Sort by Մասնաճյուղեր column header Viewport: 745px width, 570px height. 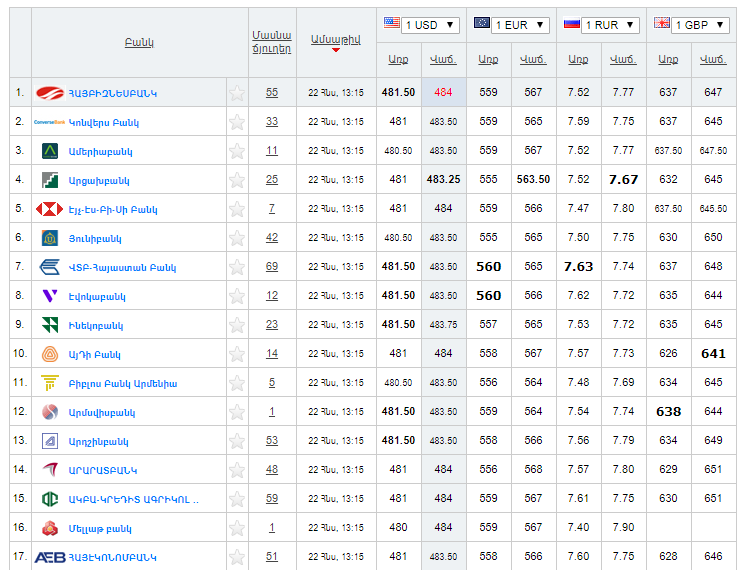[272, 42]
